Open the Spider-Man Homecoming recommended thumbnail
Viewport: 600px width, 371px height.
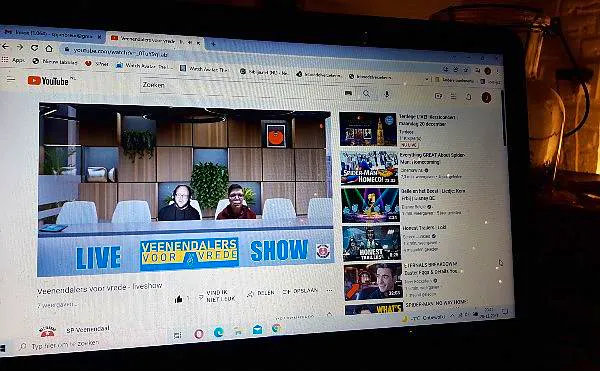pyautogui.click(x=369, y=168)
